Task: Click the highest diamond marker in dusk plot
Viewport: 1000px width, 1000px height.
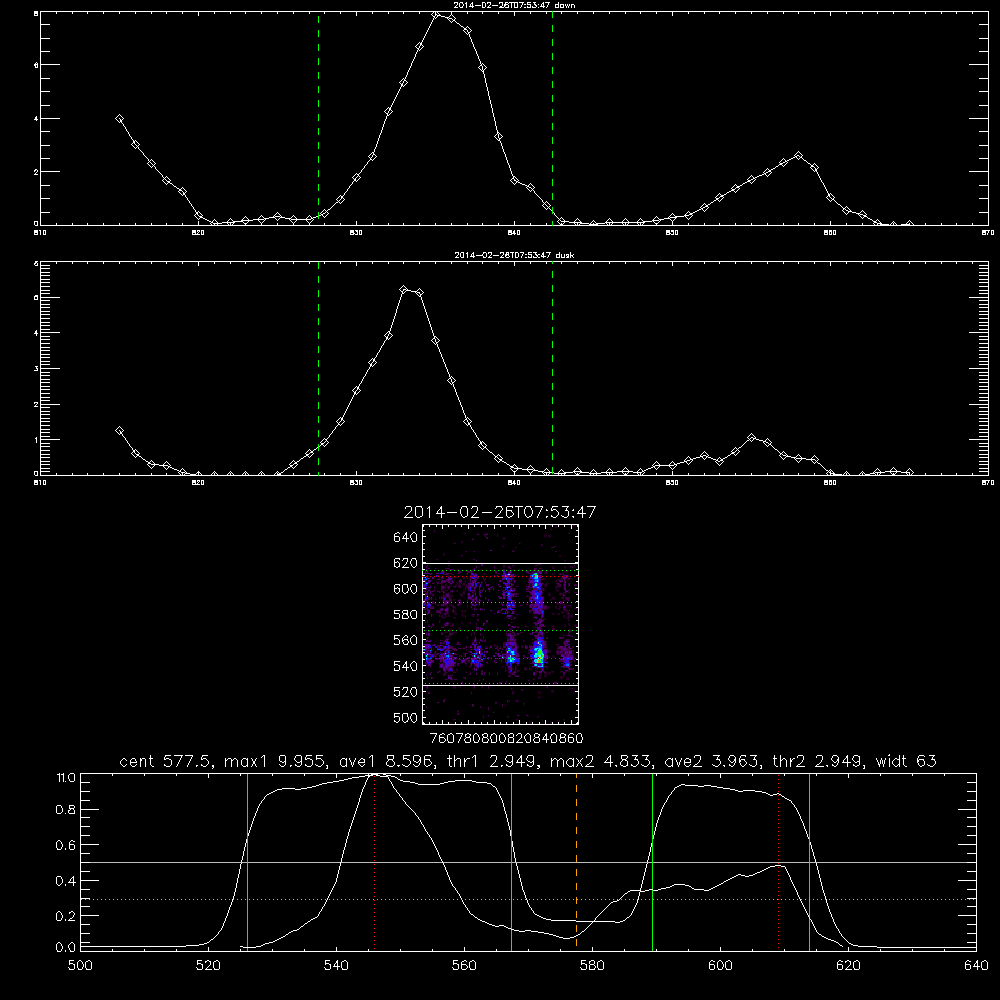Action: (x=403, y=290)
